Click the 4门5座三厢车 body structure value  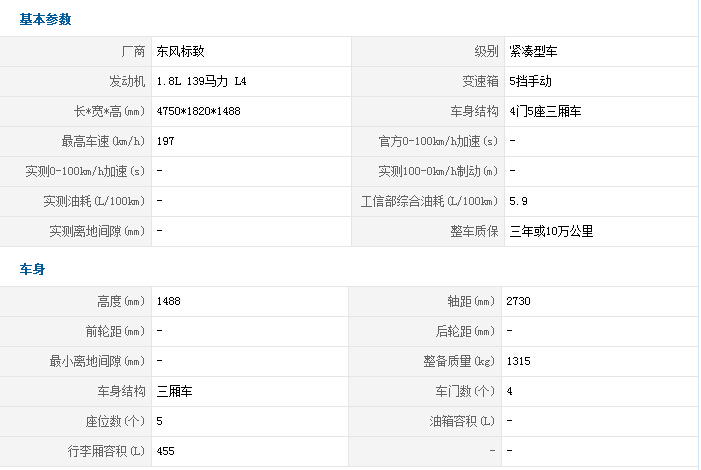pyautogui.click(x=545, y=111)
